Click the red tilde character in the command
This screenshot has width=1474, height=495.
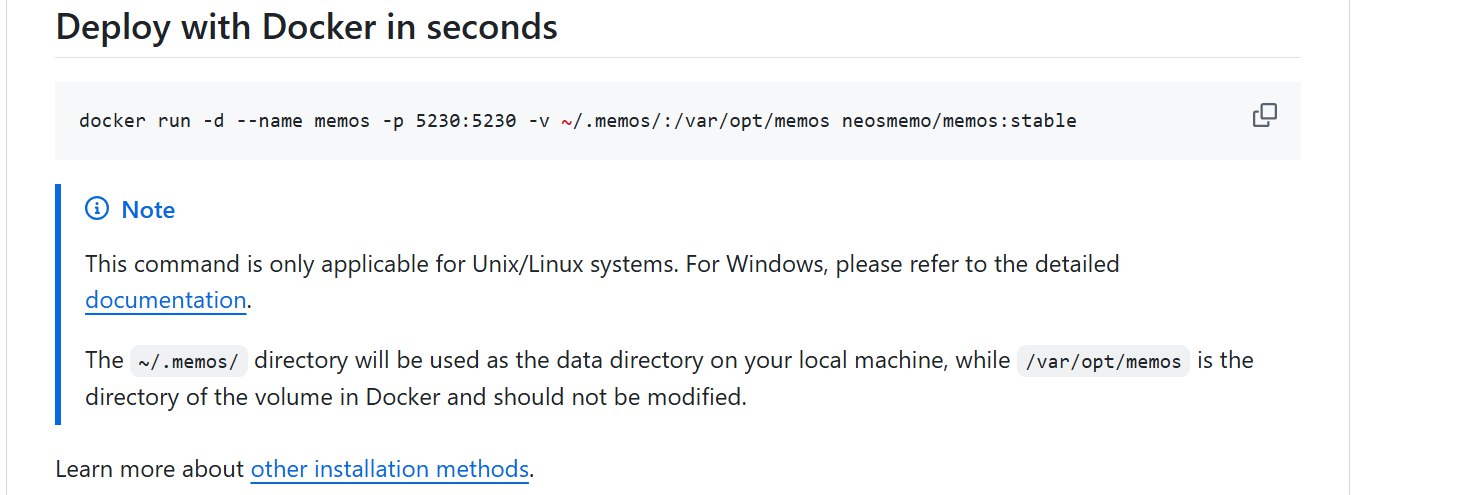click(x=566, y=121)
